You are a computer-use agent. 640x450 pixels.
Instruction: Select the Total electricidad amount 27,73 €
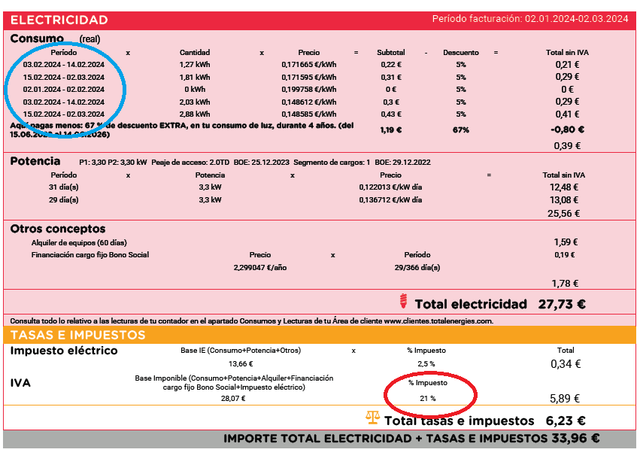(562, 304)
